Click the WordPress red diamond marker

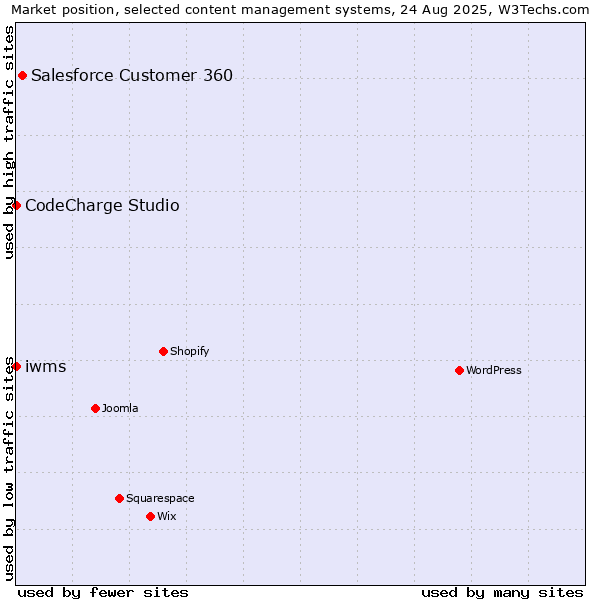[x=460, y=370]
